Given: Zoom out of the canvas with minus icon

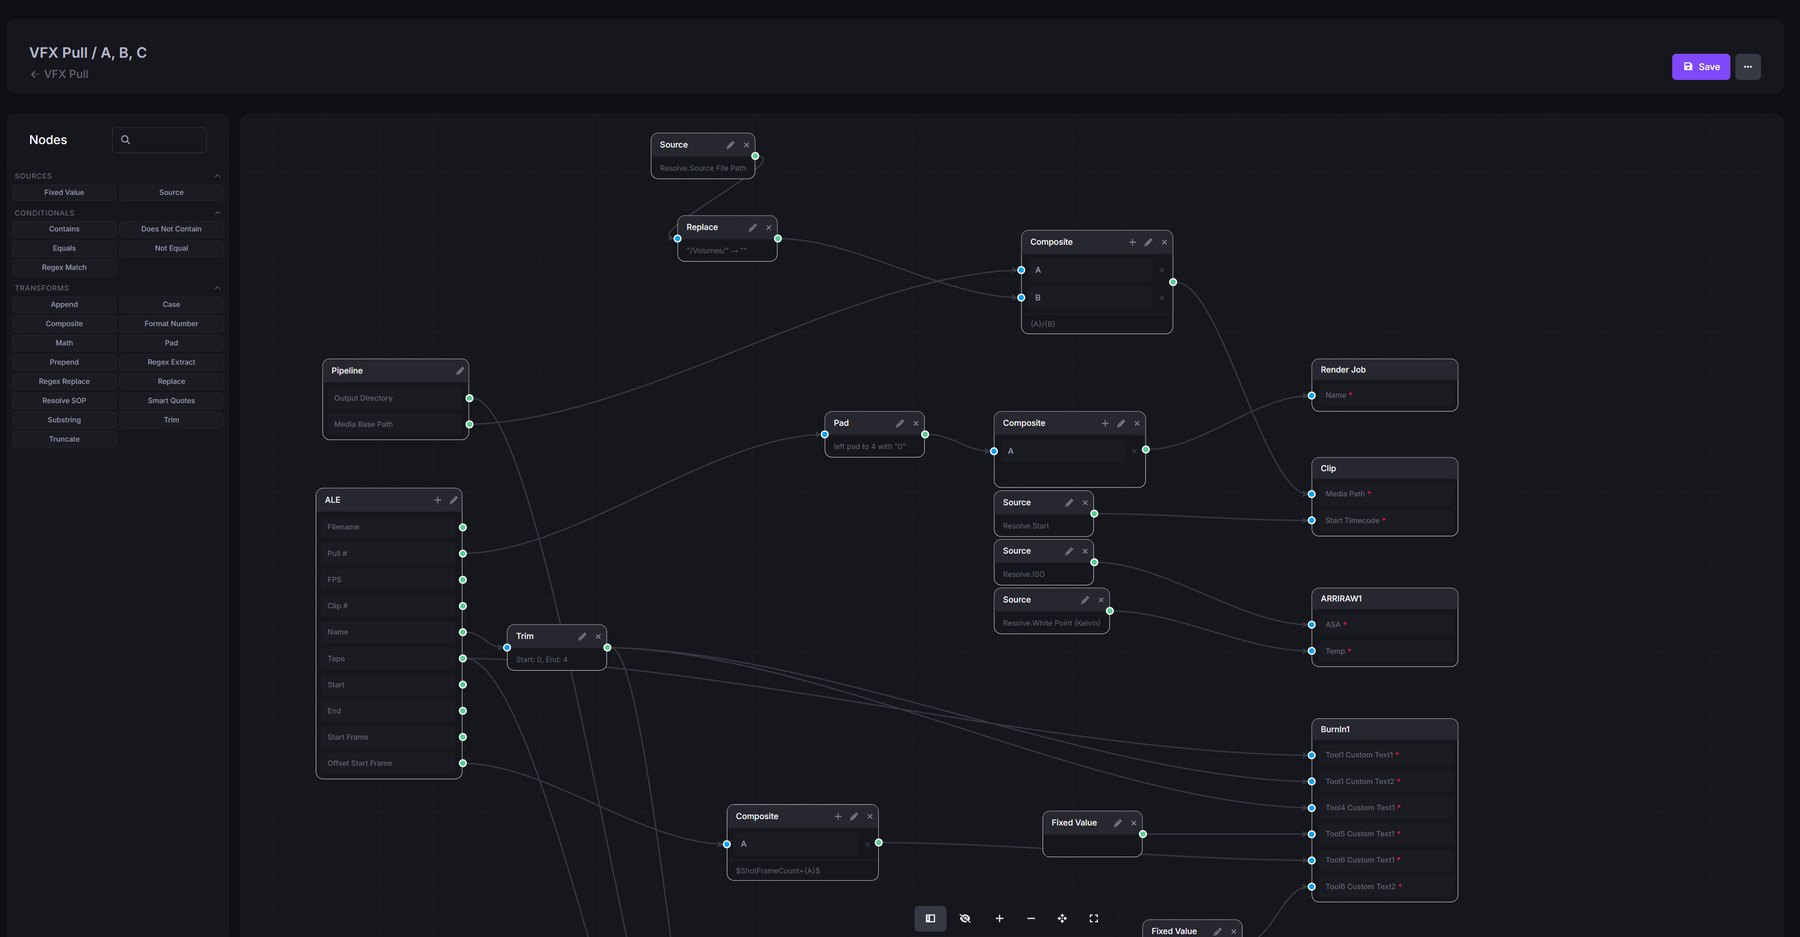Looking at the screenshot, I should pyautogui.click(x=1031, y=918).
